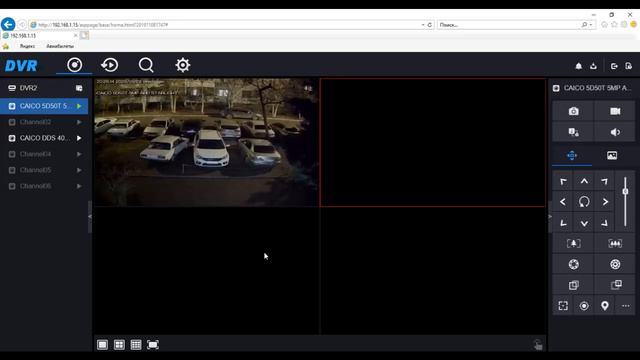Click the lens ring icon beside iris
Image resolution: width=640 pixels, height=360 pixels.
click(x=615, y=264)
